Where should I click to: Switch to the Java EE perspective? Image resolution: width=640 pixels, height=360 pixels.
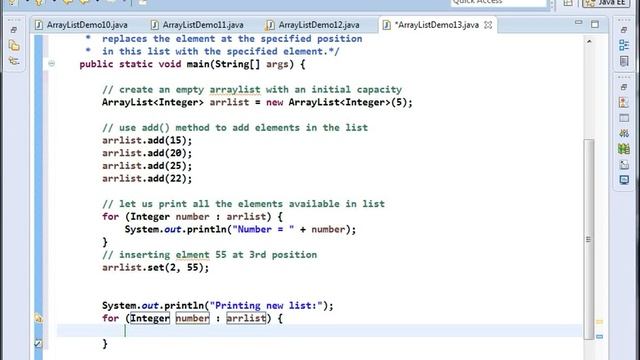point(606,3)
